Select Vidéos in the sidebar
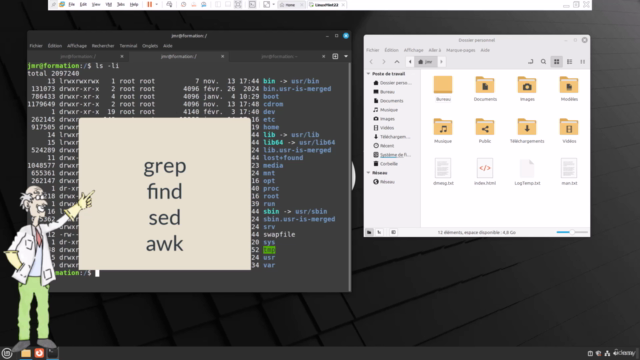 coord(384,128)
